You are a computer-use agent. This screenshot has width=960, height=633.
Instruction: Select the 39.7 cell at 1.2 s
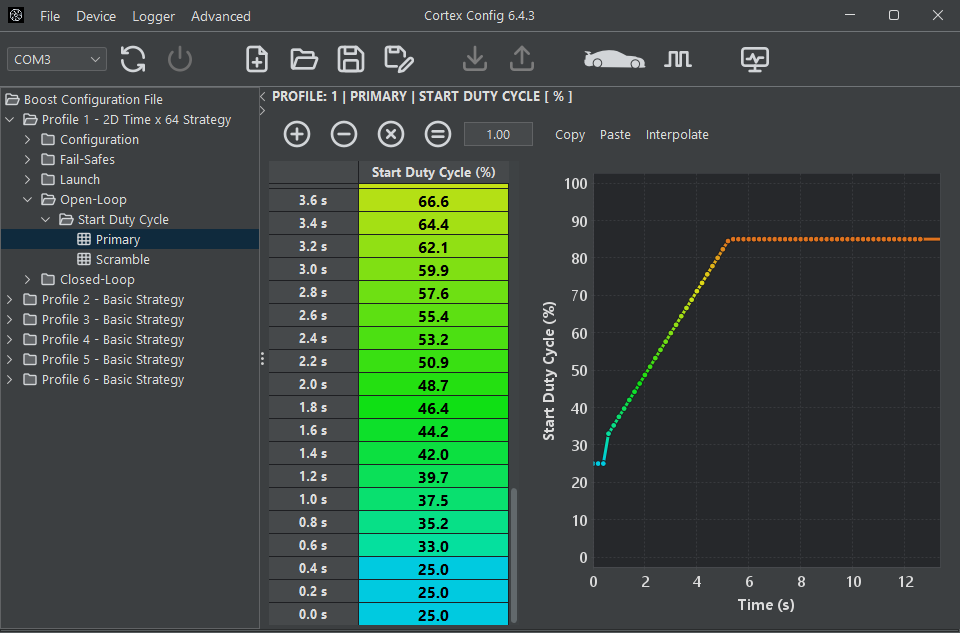(433, 477)
